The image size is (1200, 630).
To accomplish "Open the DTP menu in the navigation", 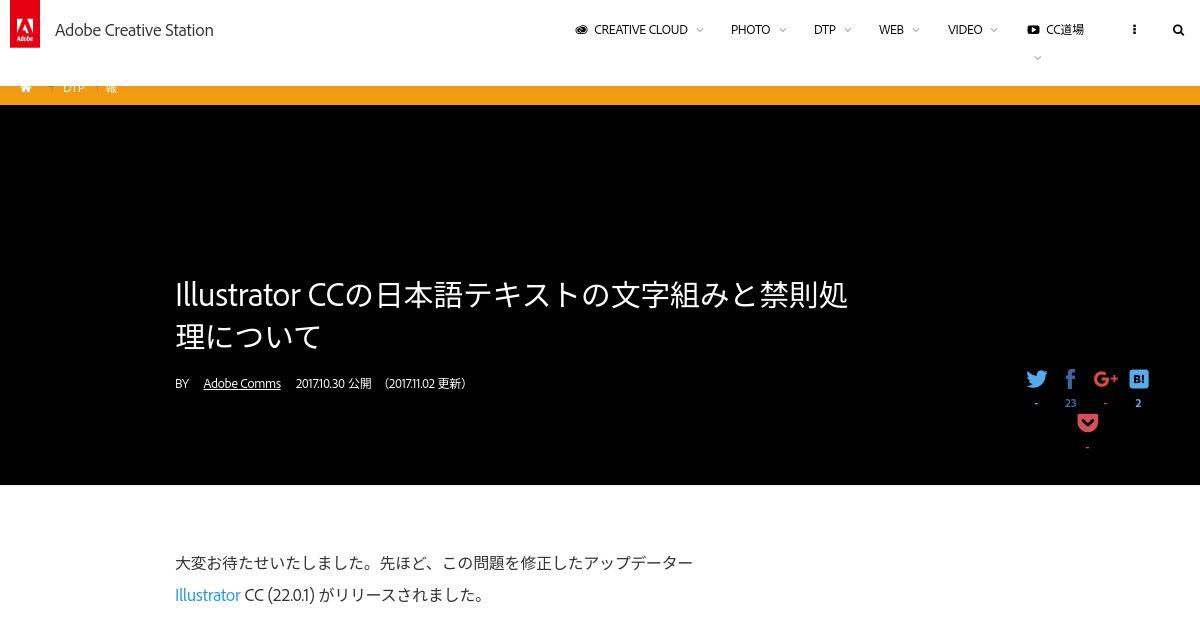I will tap(824, 30).
